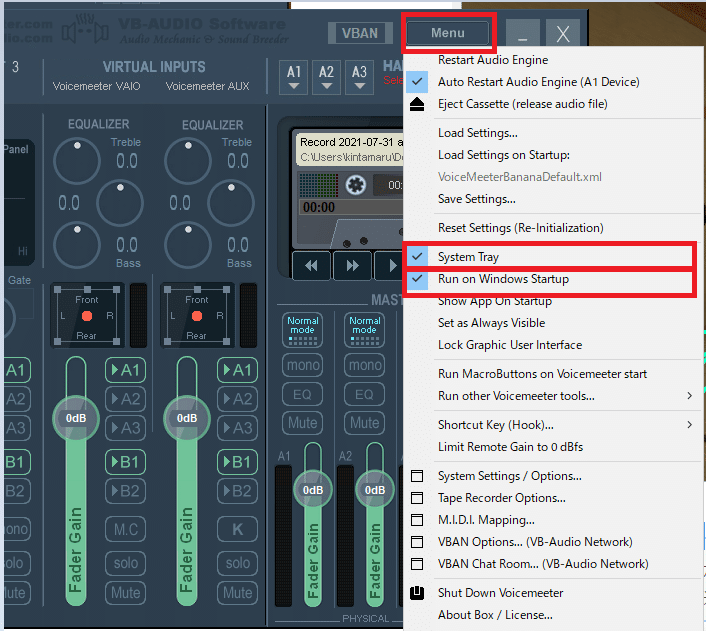Click the M.I.D.I. Mapping window icon
706x631 pixels.
pyautogui.click(x=417, y=520)
